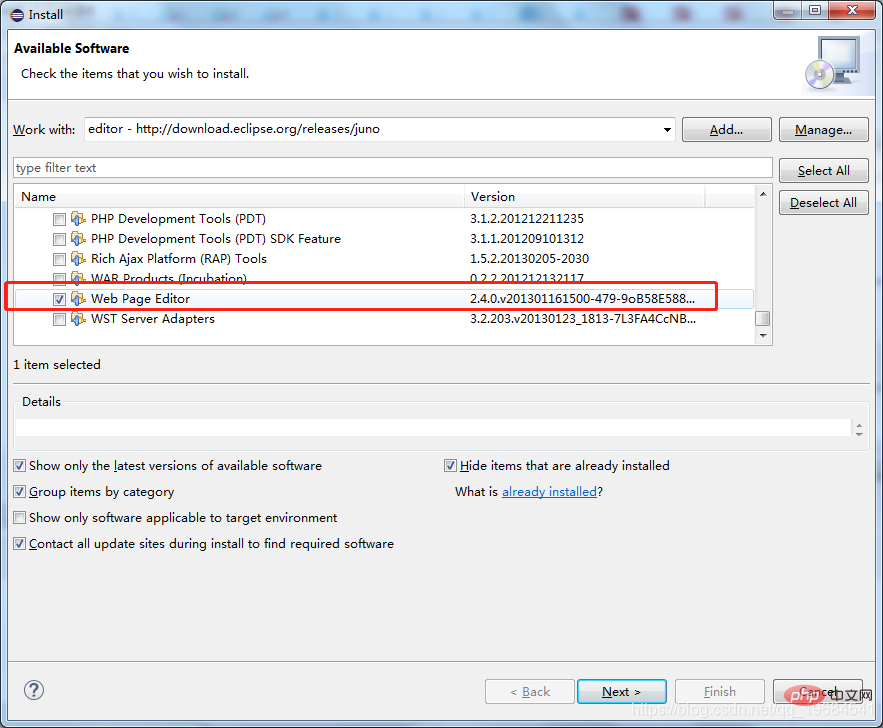
Task: Toggle Group items by category checkbox
Action: tap(20, 492)
